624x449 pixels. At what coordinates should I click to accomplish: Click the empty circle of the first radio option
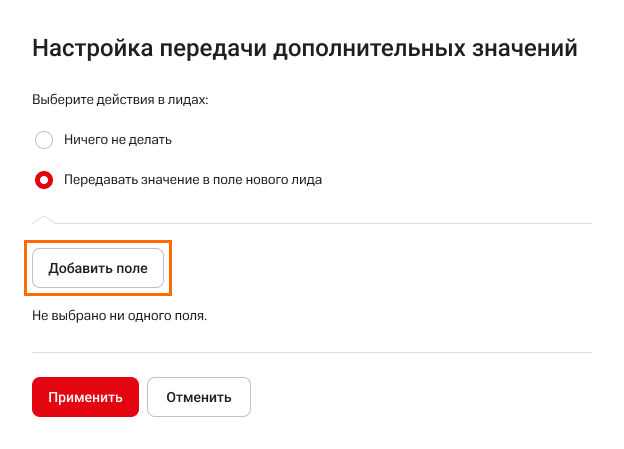click(44, 140)
